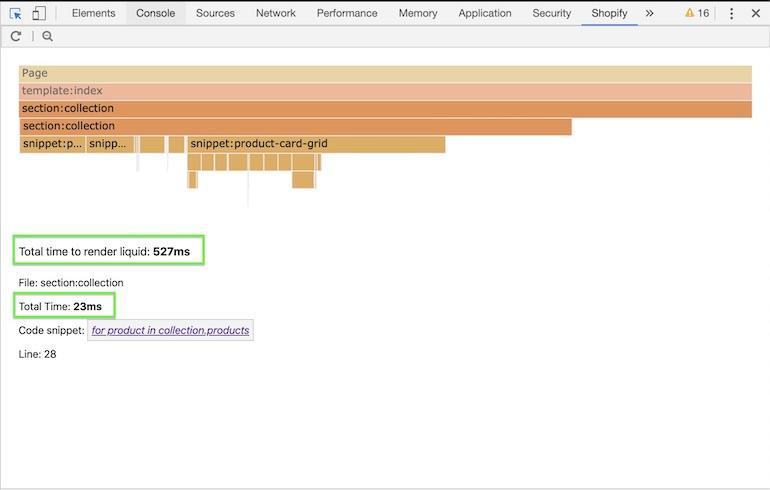Screen dimensions: 770x490
Task: Select the Shopify tab
Action: (609, 13)
